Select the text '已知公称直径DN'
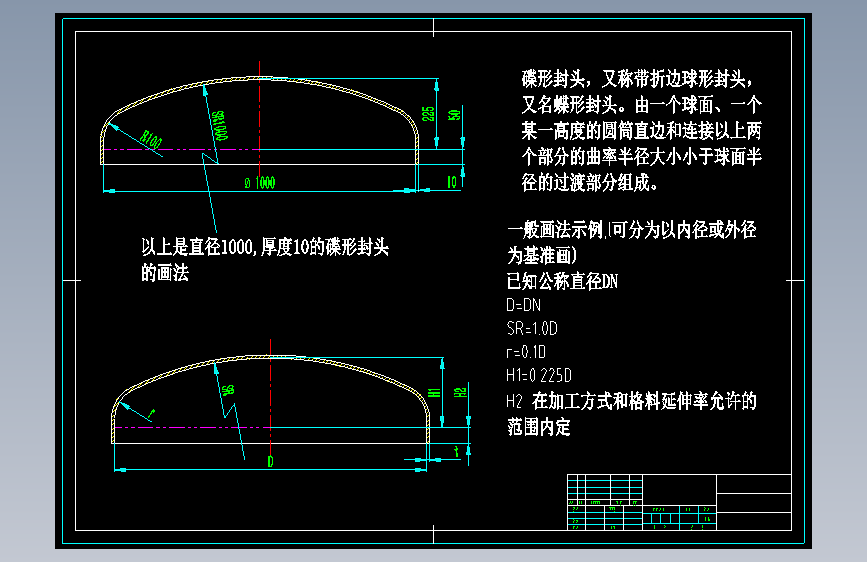The height and width of the screenshot is (562, 867). click(562, 282)
